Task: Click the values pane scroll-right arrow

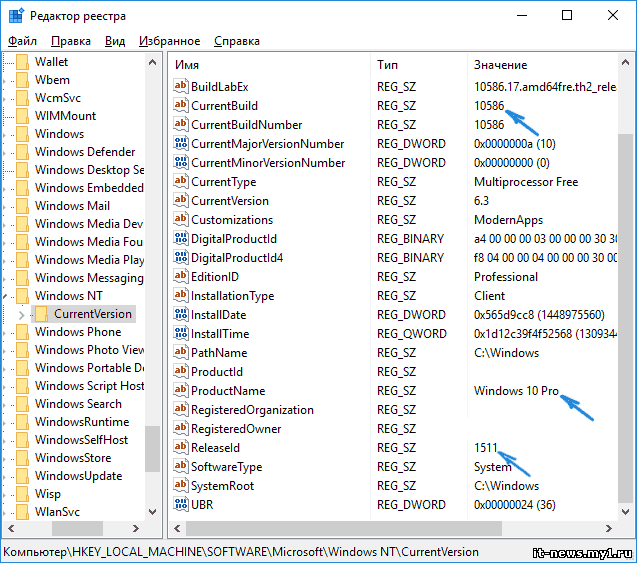Action: coord(609,528)
